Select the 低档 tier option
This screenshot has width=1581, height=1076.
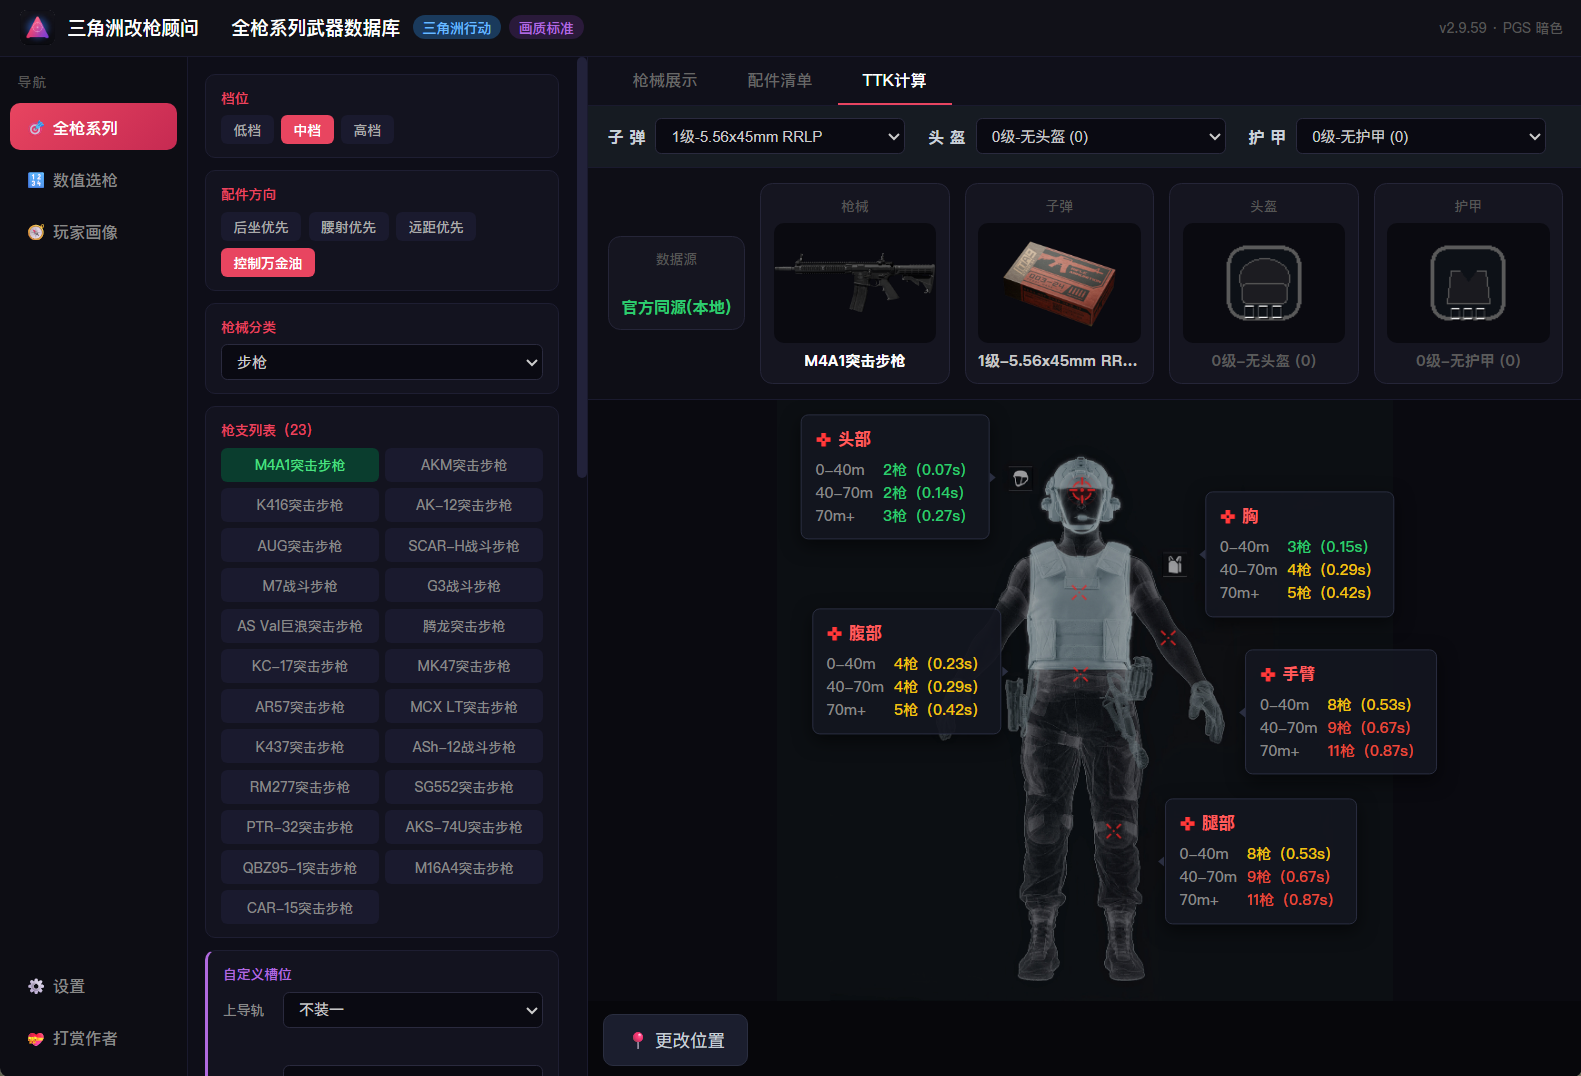[x=247, y=130]
